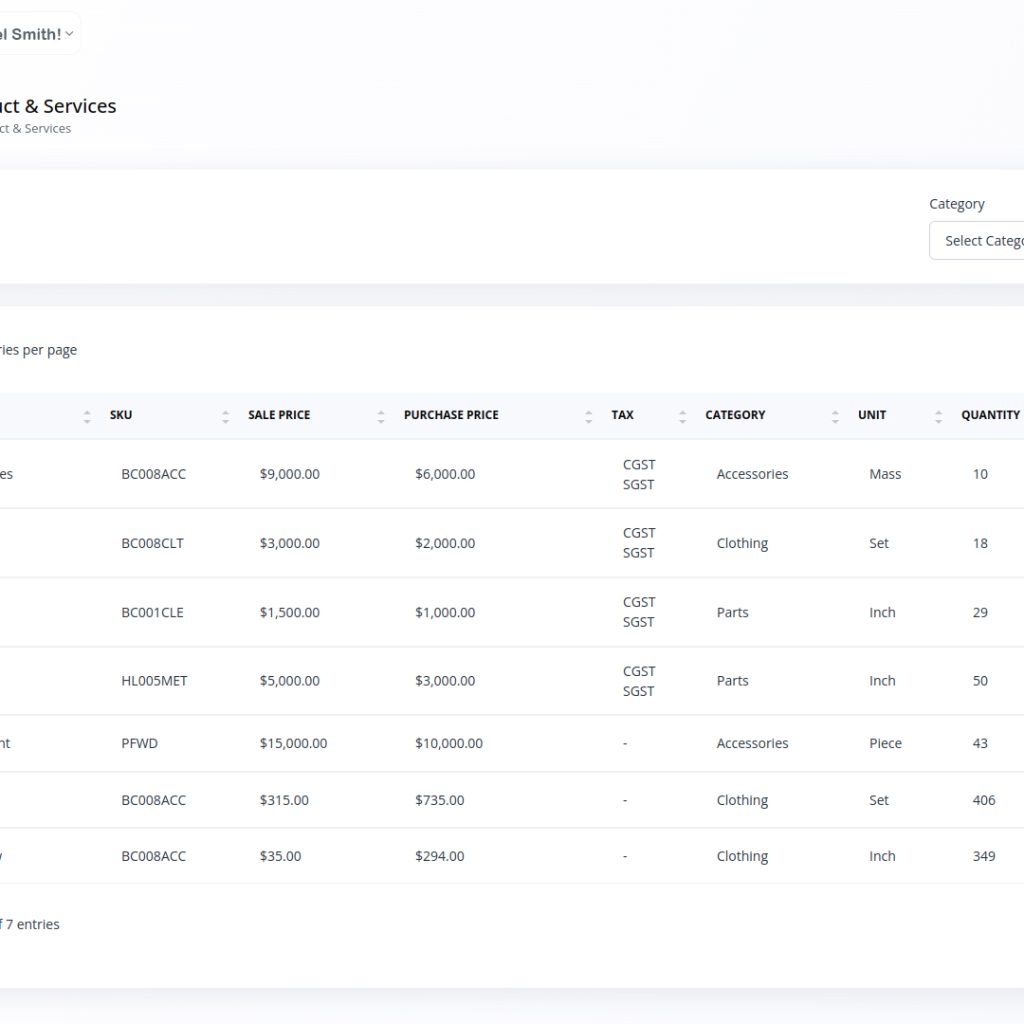Click the Unit column sort arrows
The height and width of the screenshot is (1024, 1024).
tap(938, 416)
